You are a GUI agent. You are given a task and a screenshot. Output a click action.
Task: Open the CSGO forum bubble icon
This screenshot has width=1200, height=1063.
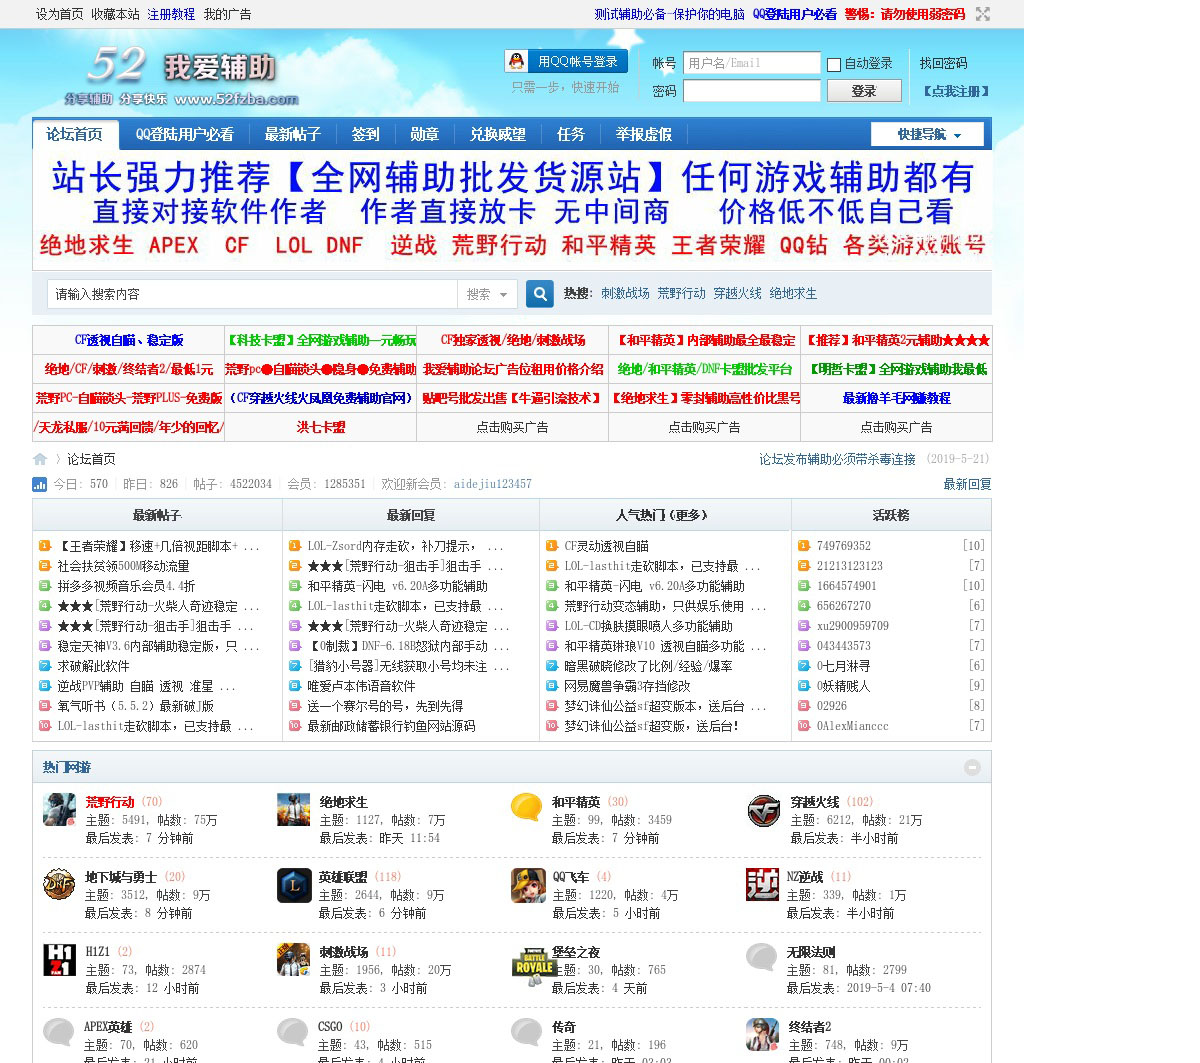point(293,1033)
